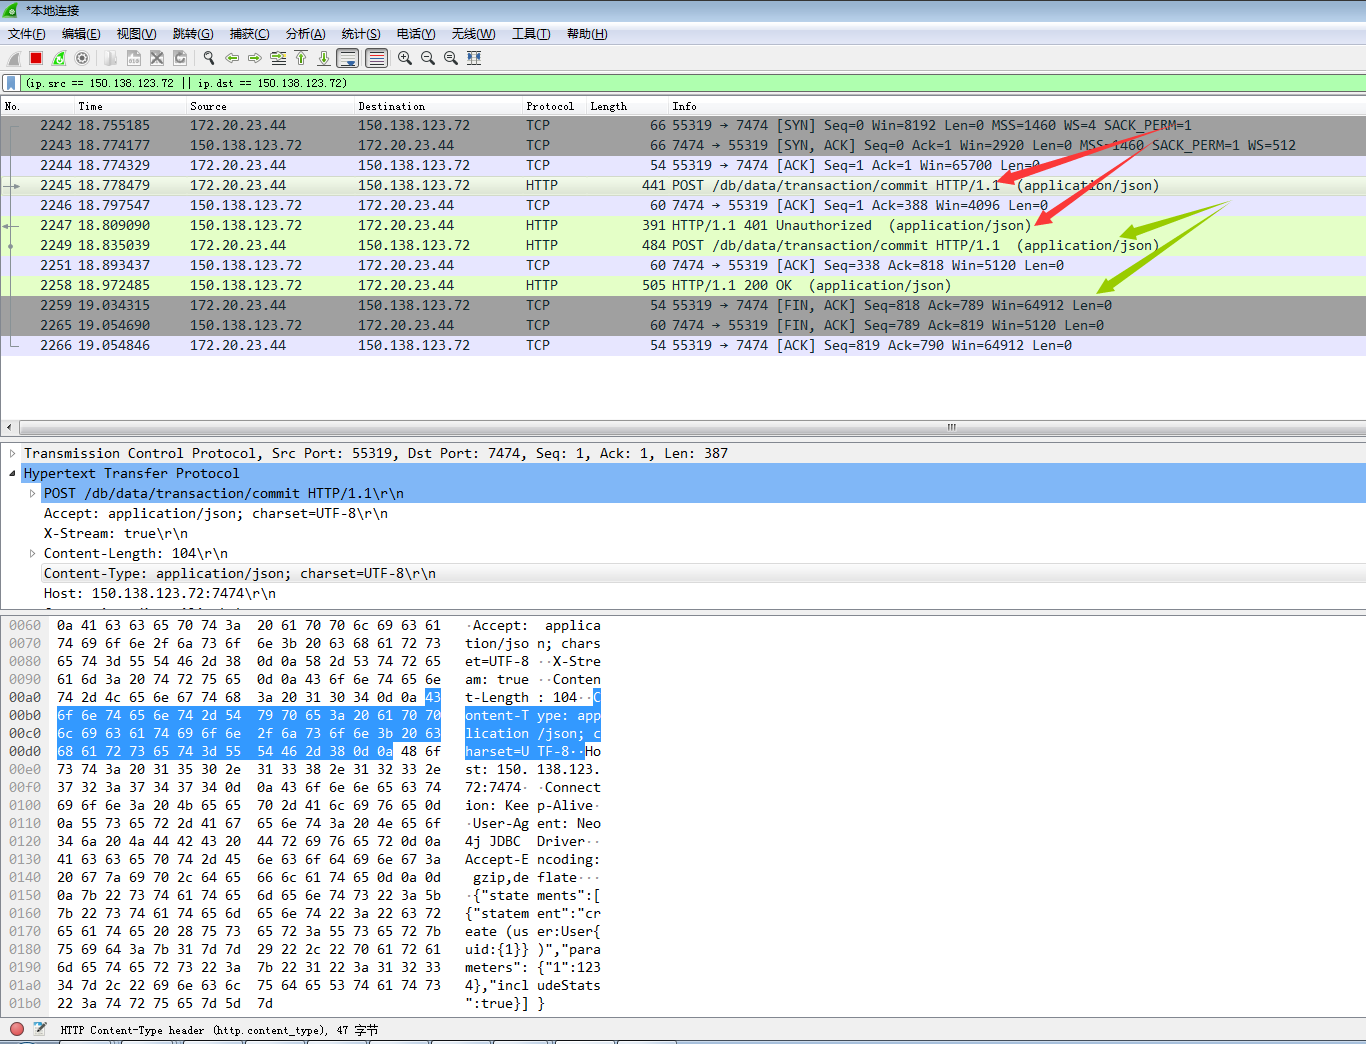
Task: Jump back using the previous packet arrow
Action: (231, 57)
